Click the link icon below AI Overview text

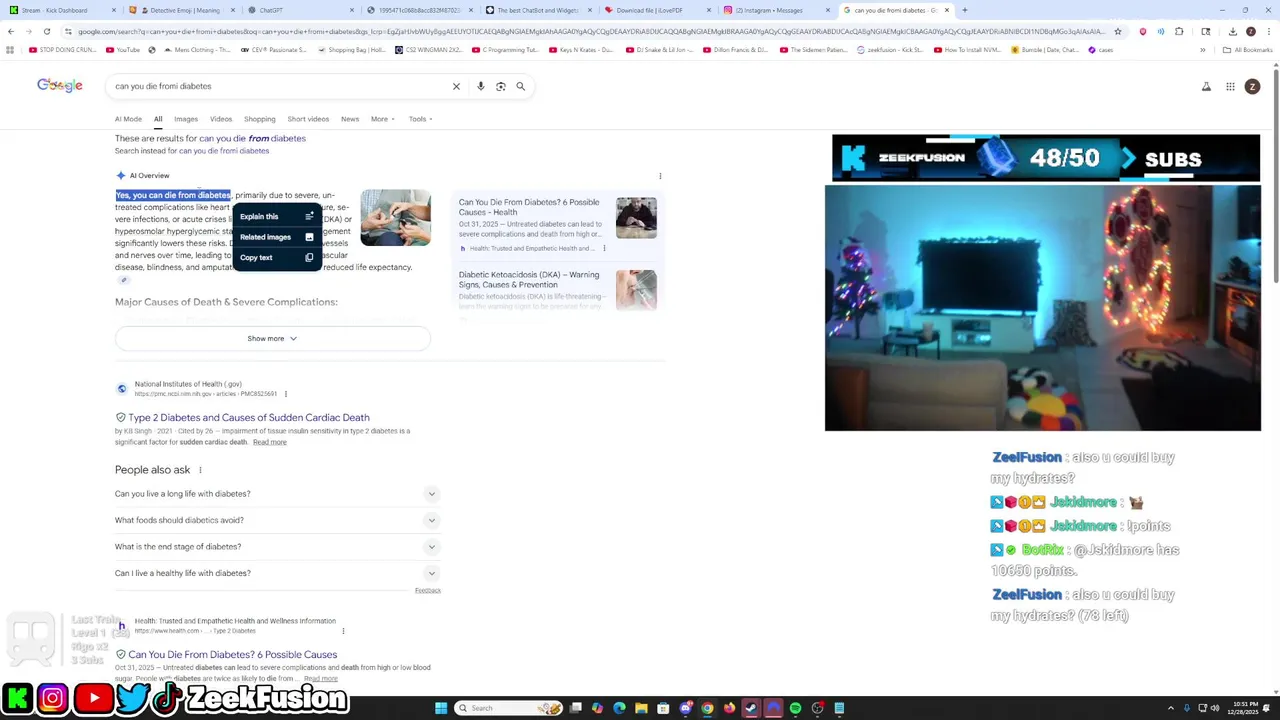click(124, 280)
